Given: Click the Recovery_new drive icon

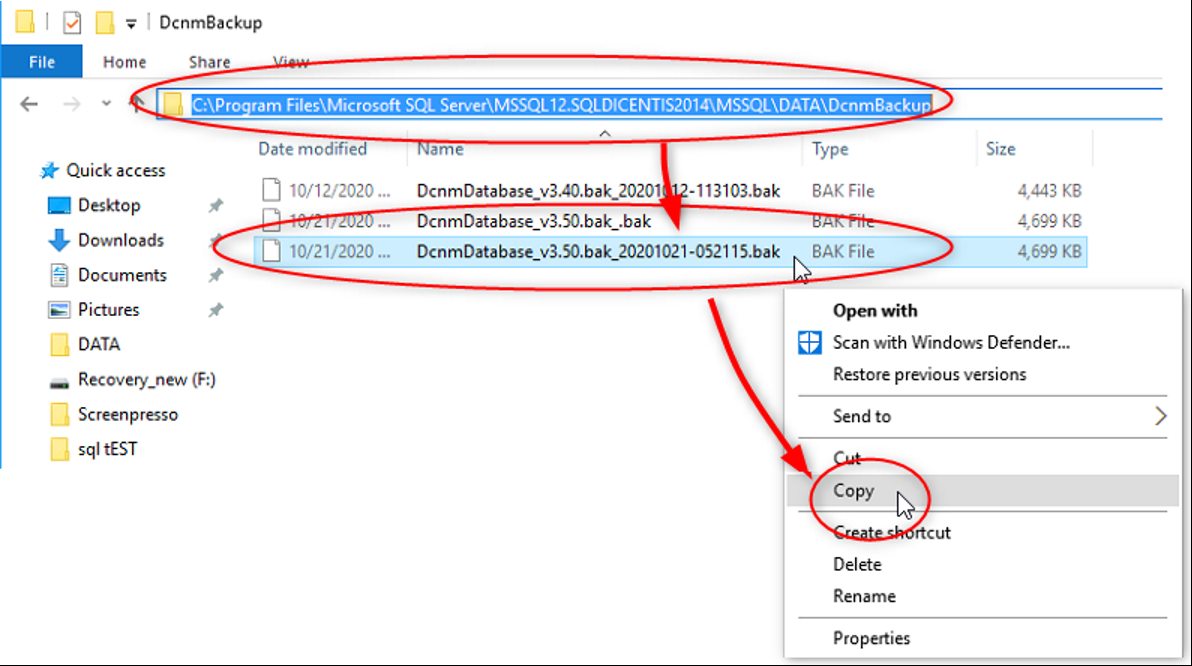Looking at the screenshot, I should click(59, 382).
